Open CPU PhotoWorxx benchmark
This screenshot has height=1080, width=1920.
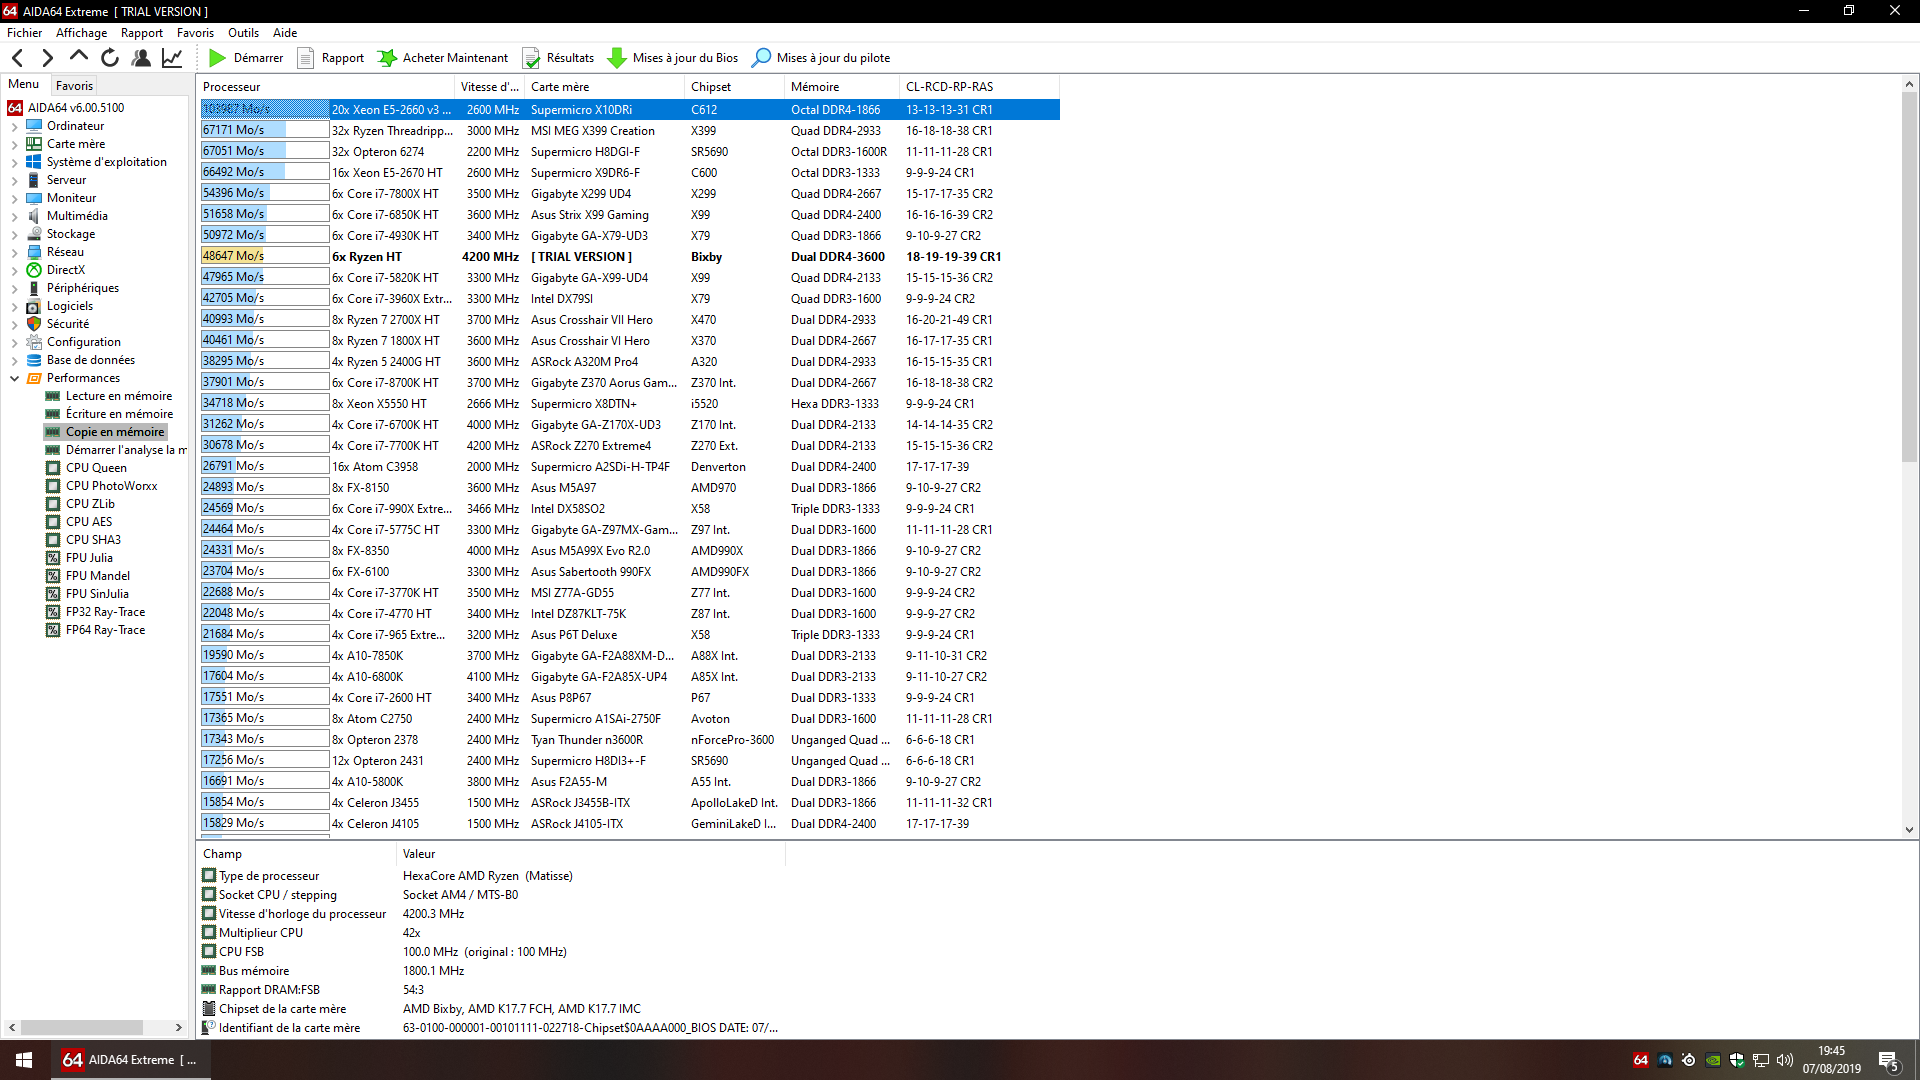(x=111, y=486)
